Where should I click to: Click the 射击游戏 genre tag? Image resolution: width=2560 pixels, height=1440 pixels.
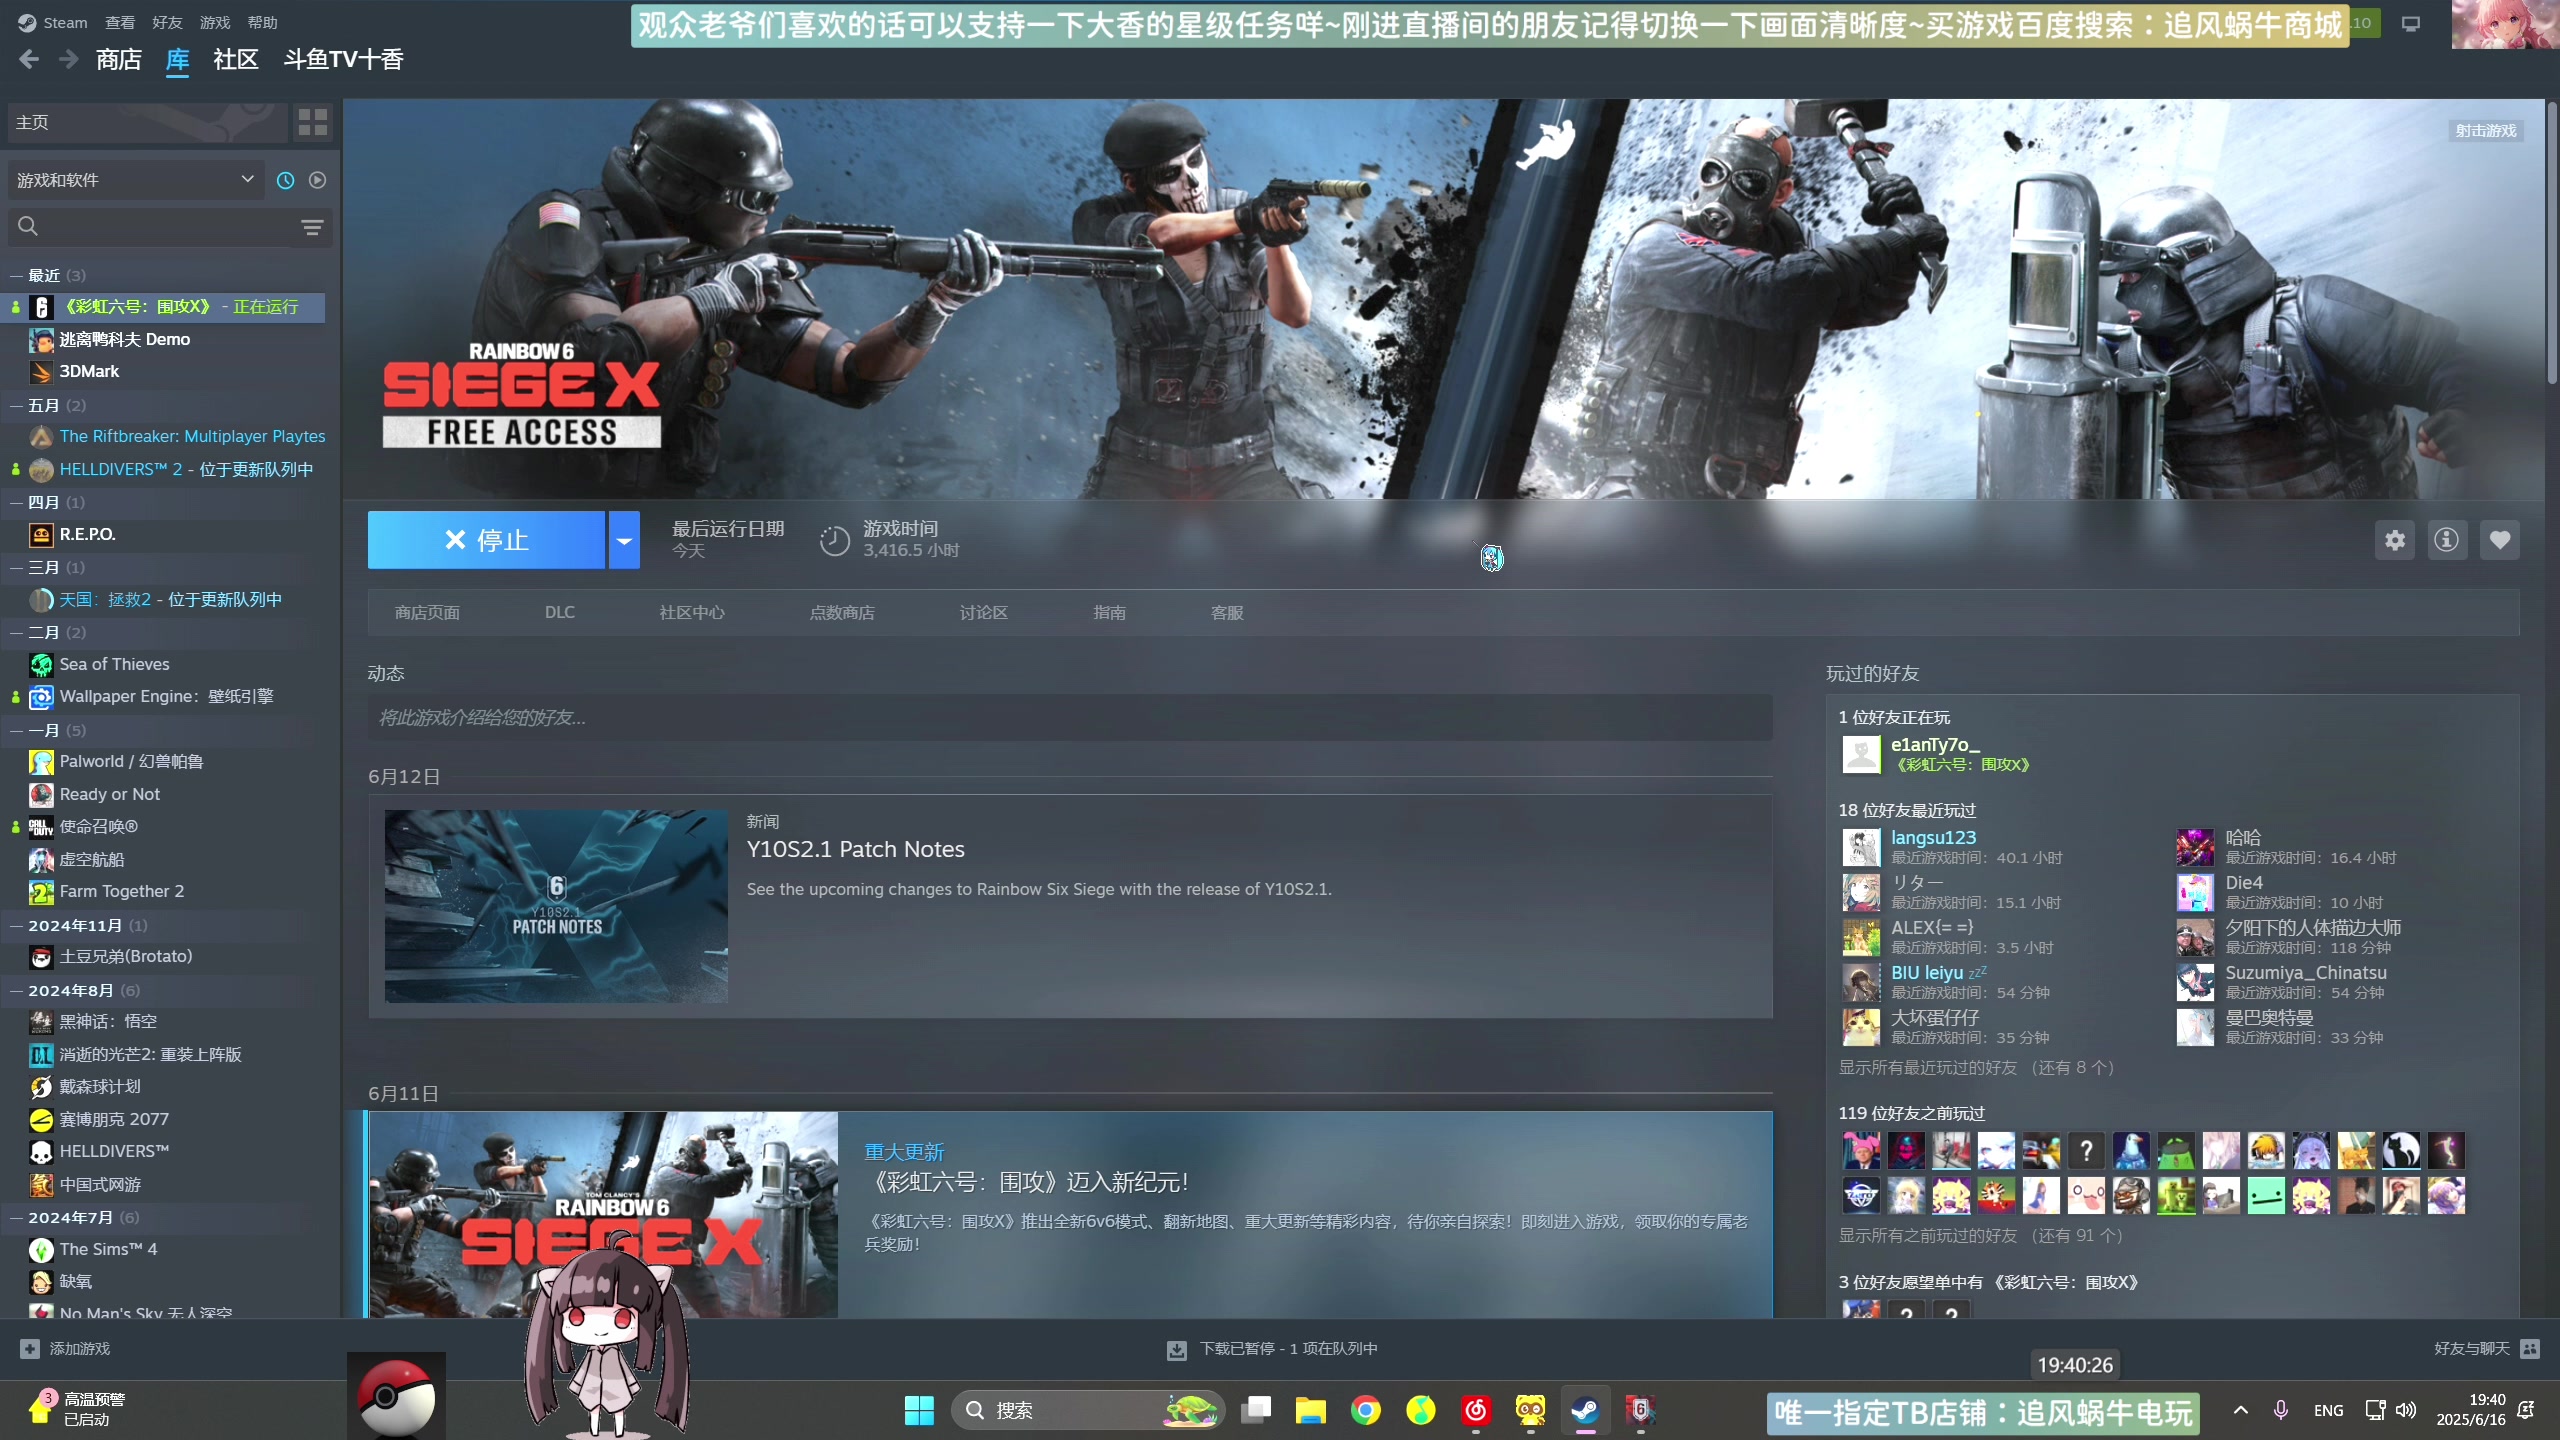pyautogui.click(x=2486, y=131)
